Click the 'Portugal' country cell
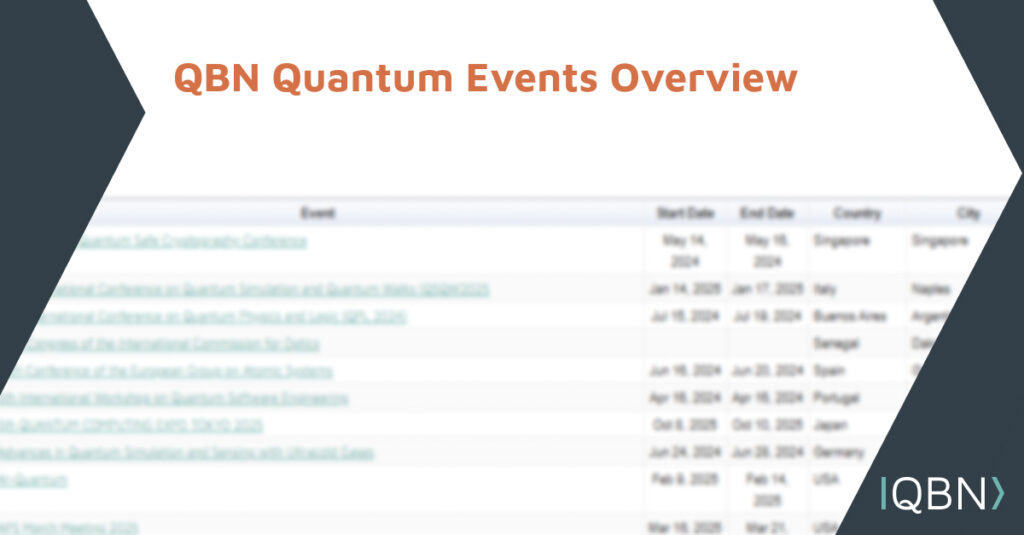Screen dimensions: 1024x535 (837, 398)
